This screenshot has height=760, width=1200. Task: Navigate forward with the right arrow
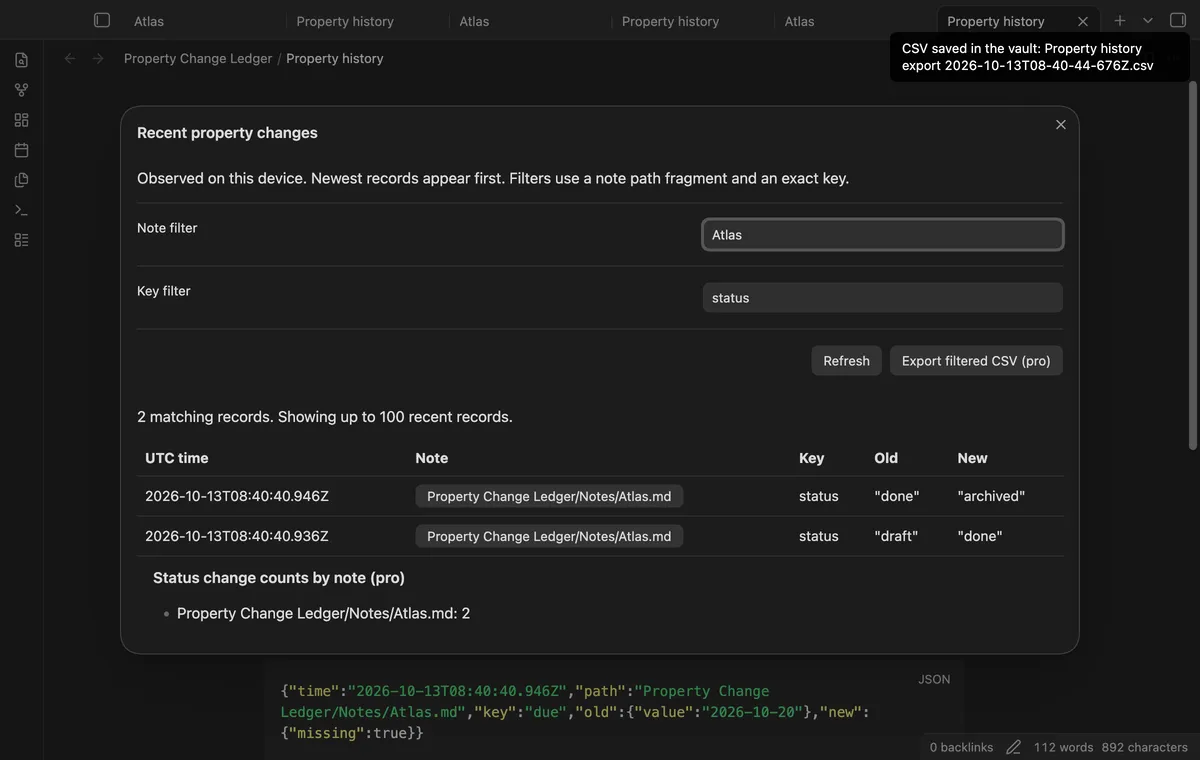pyautogui.click(x=98, y=58)
